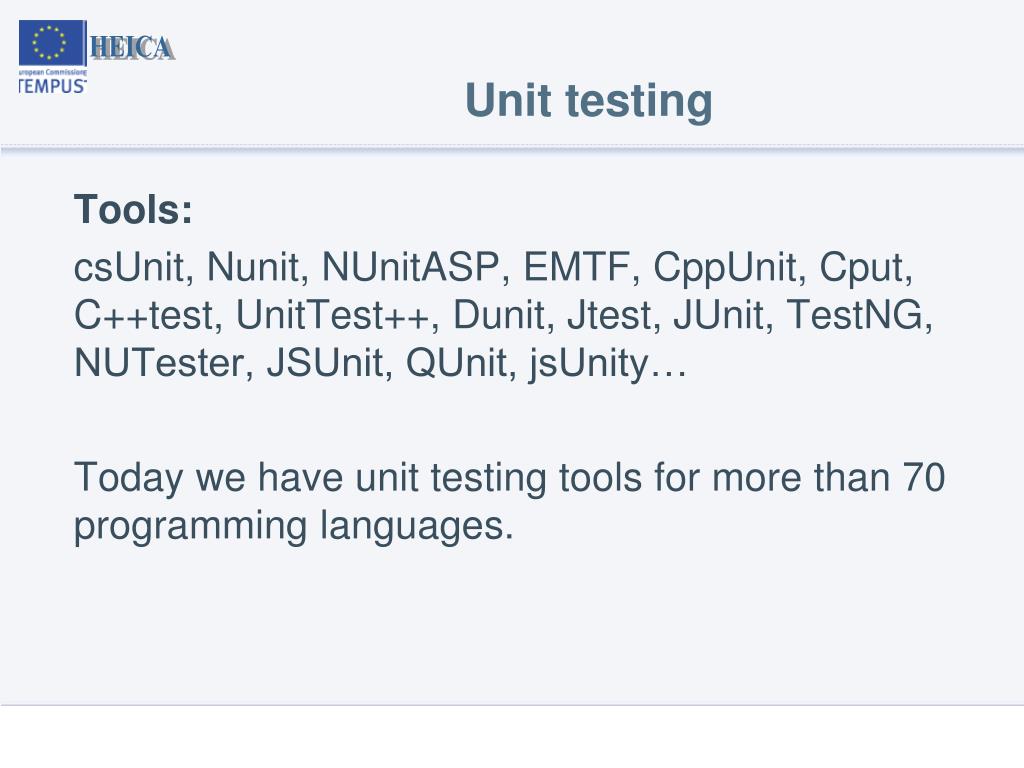Click the word NUTester
The width and height of the screenshot is (1024, 768).
click(x=159, y=362)
